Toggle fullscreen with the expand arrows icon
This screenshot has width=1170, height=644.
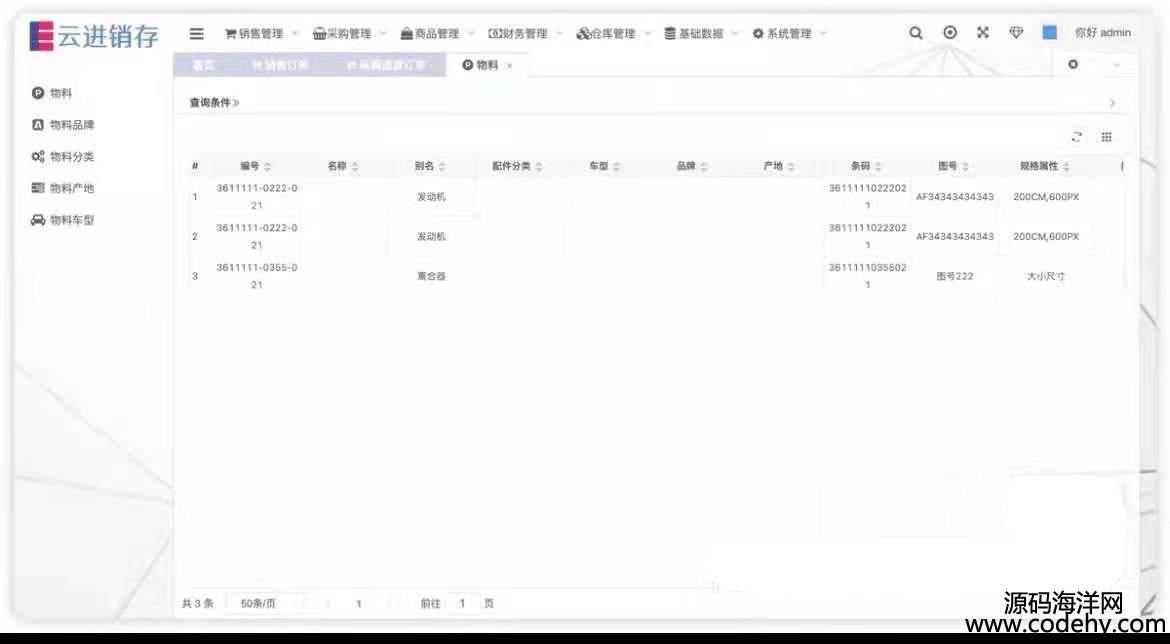983,33
